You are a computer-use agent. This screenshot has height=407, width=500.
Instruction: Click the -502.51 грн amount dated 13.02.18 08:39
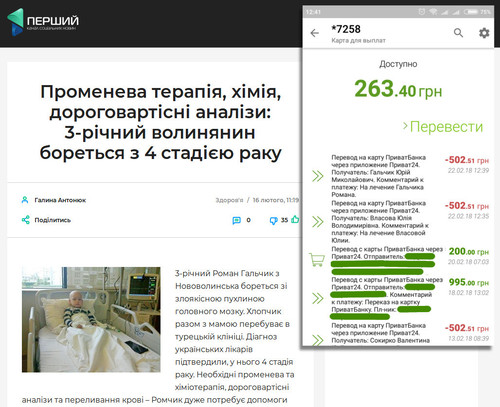click(x=467, y=328)
